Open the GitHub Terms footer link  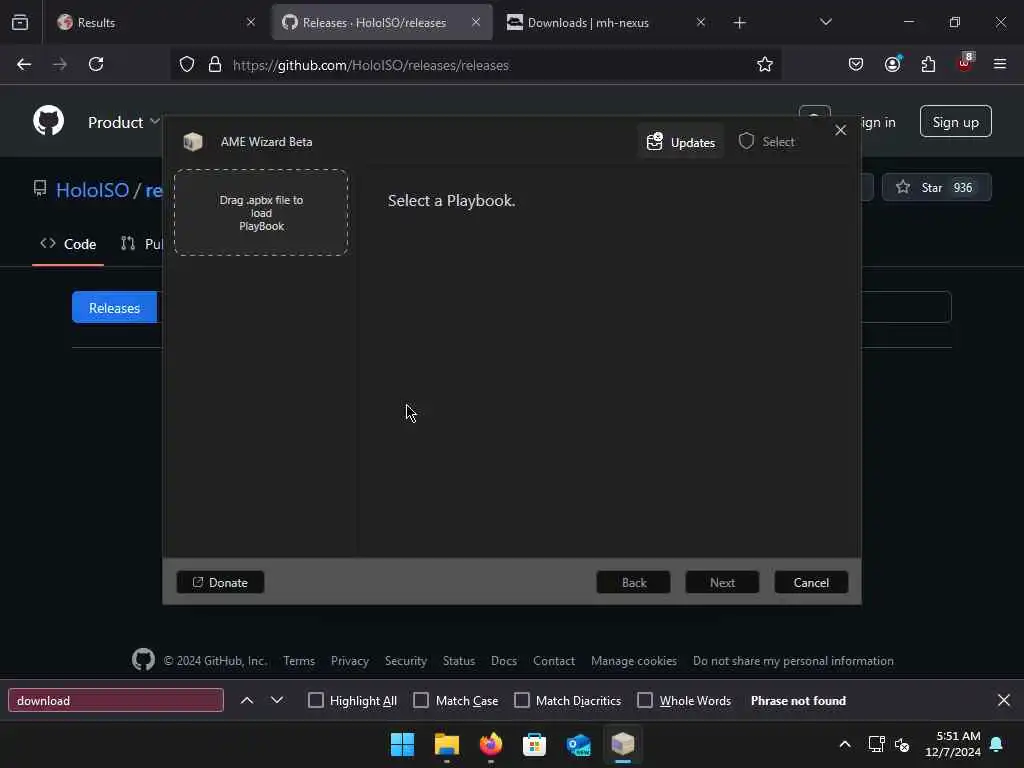(x=299, y=661)
